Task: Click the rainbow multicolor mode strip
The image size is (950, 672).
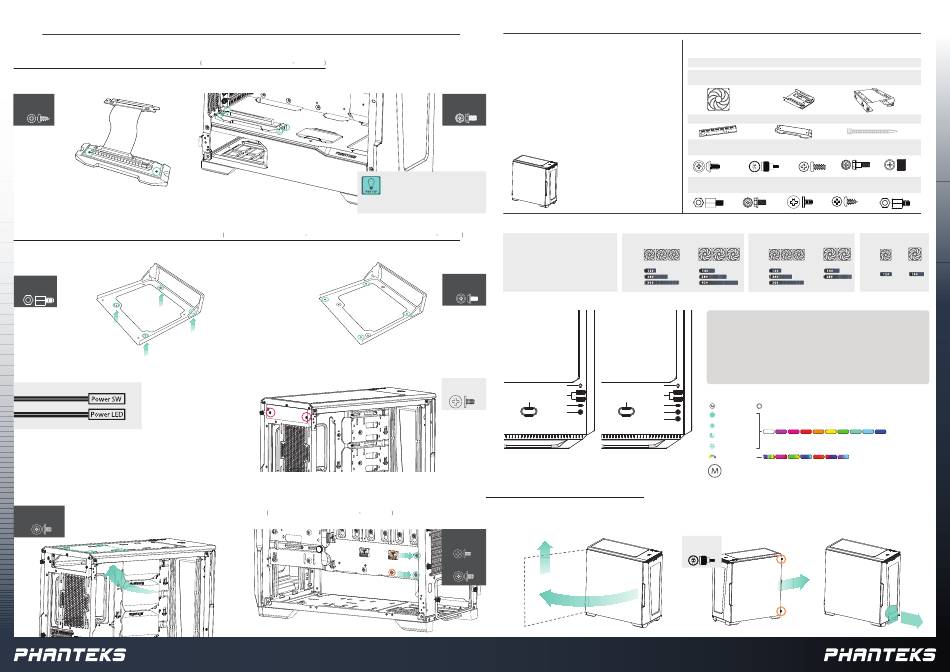Action: [806, 457]
